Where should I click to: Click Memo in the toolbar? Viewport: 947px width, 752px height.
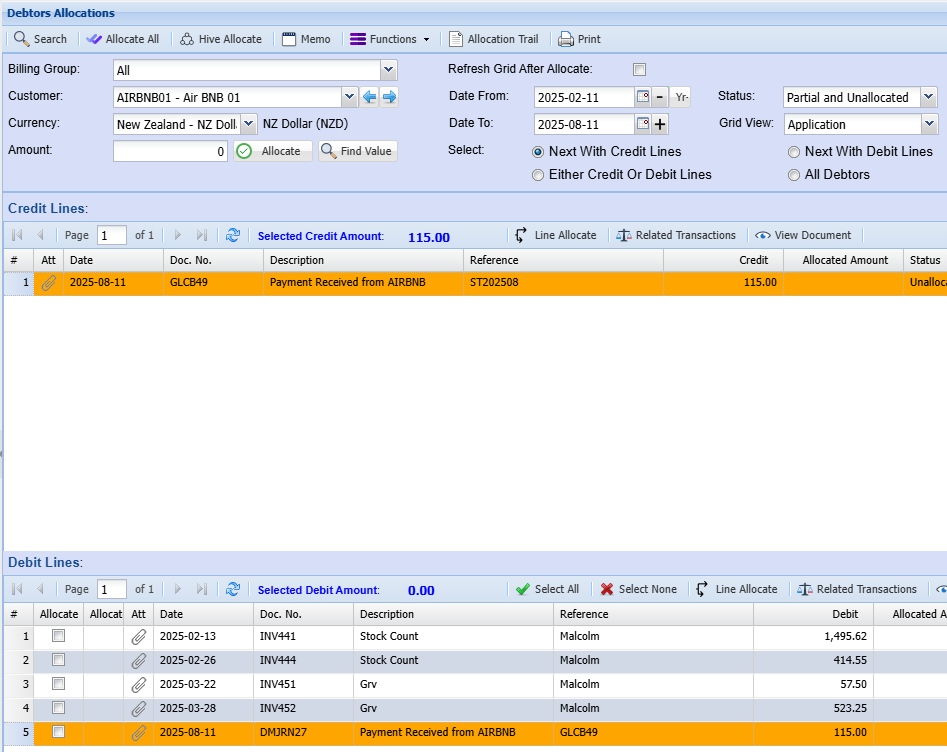pyautogui.click(x=306, y=39)
